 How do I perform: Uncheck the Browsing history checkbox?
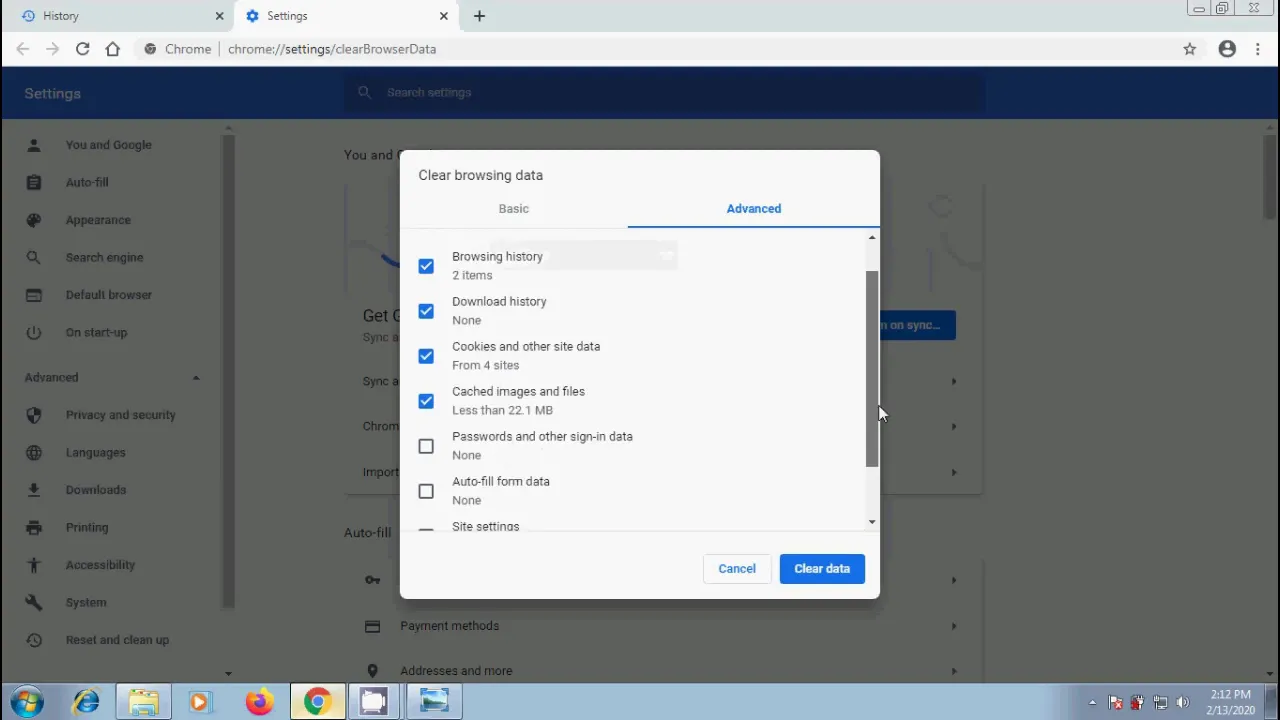coord(426,266)
